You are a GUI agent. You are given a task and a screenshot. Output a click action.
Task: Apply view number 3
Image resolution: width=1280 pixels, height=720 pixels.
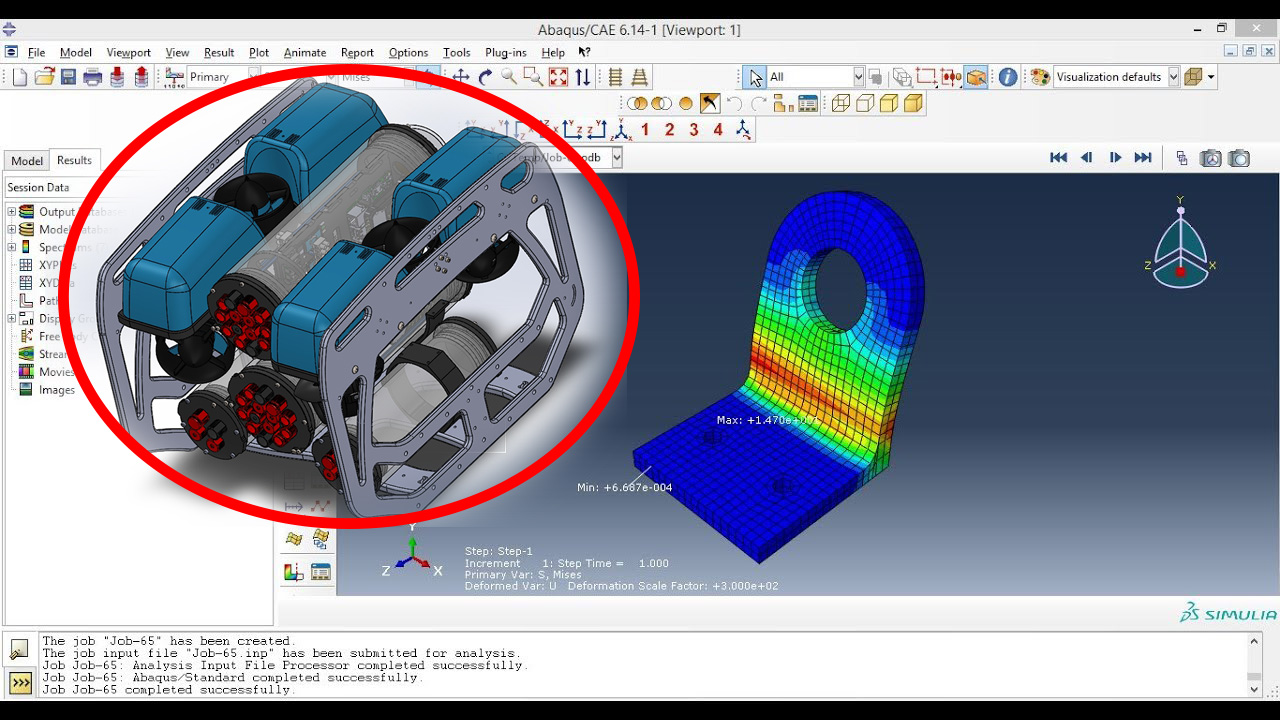(x=693, y=129)
